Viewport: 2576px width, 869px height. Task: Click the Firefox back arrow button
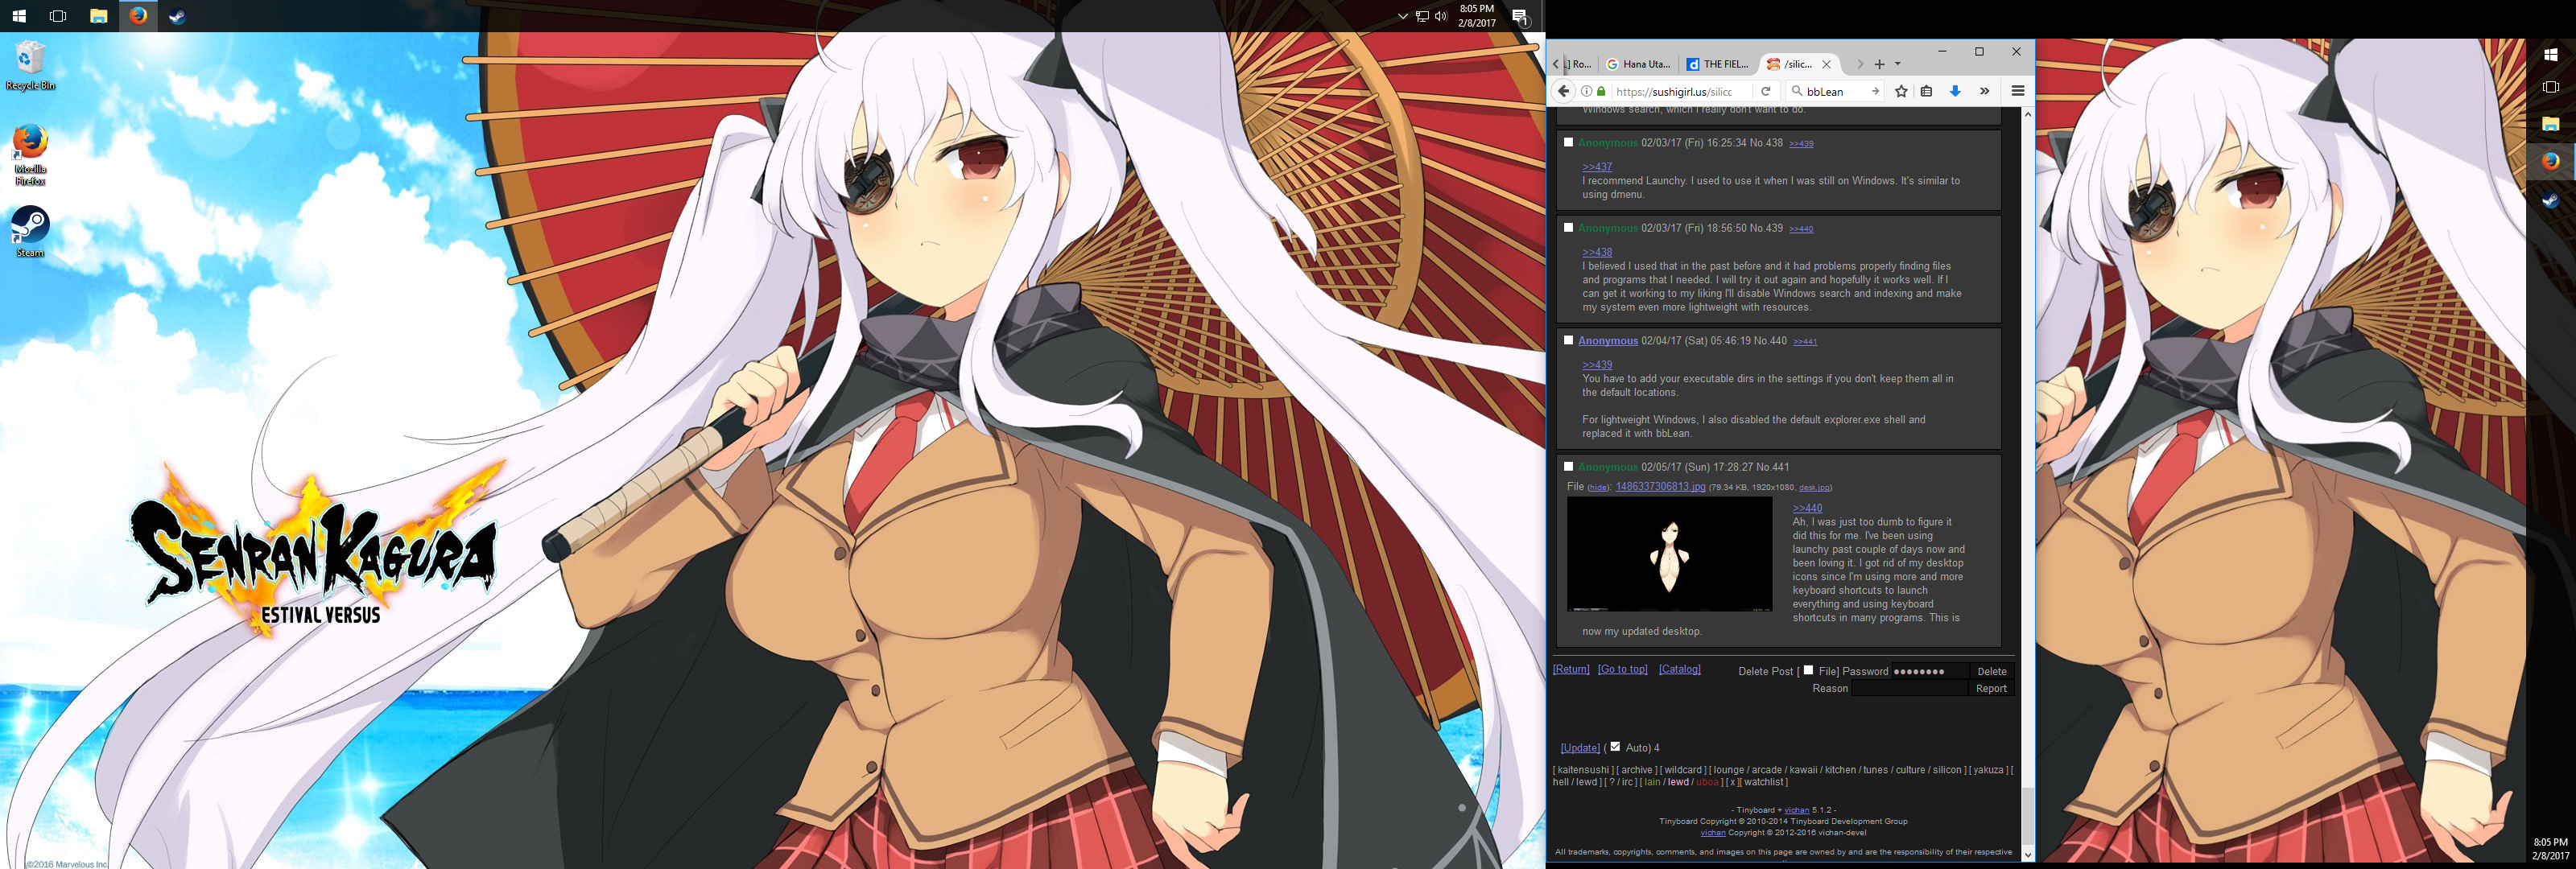[x=1564, y=91]
